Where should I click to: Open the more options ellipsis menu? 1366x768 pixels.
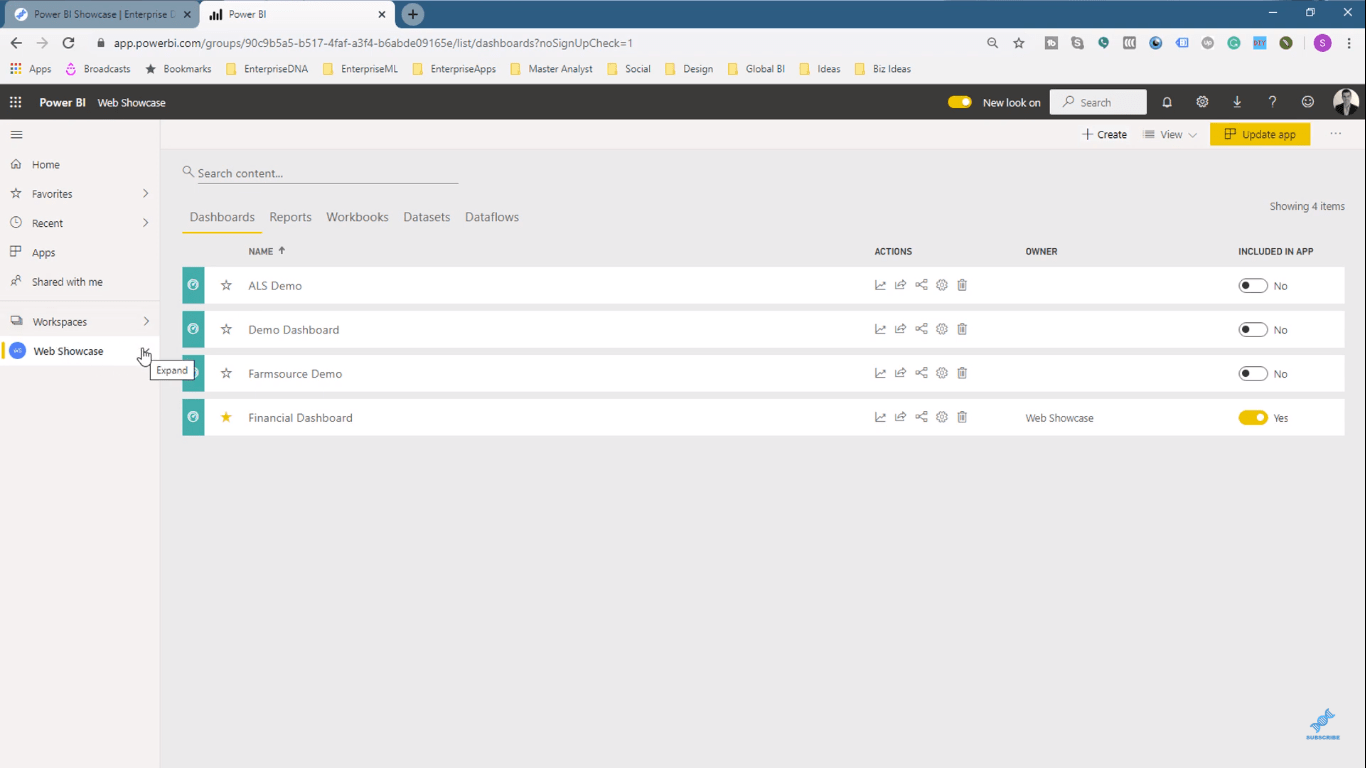coord(1336,134)
